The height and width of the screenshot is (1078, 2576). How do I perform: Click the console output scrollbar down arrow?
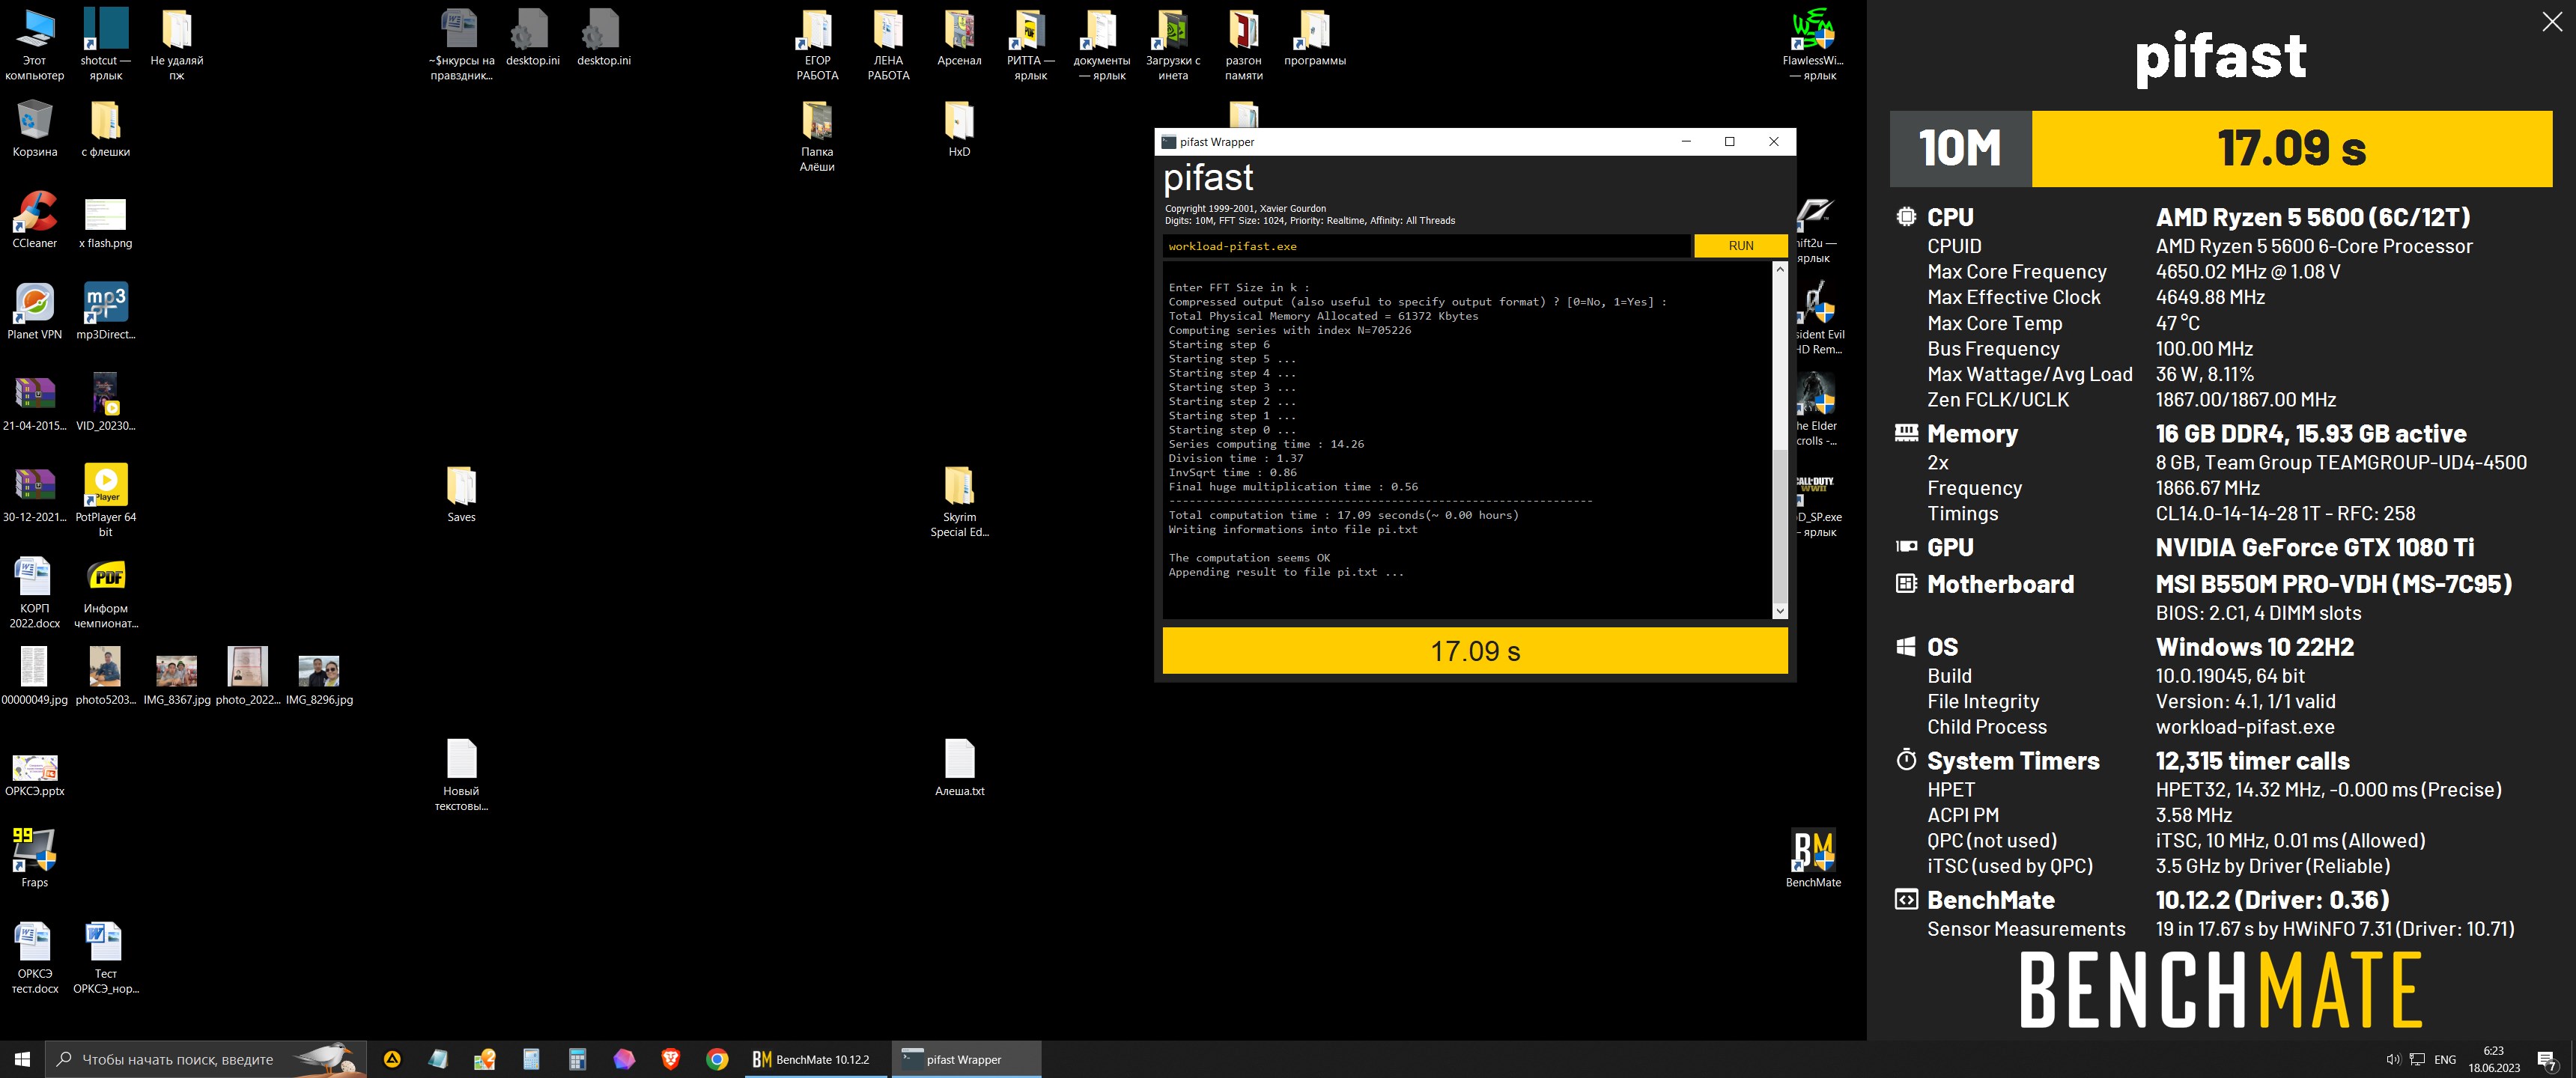pos(1779,611)
